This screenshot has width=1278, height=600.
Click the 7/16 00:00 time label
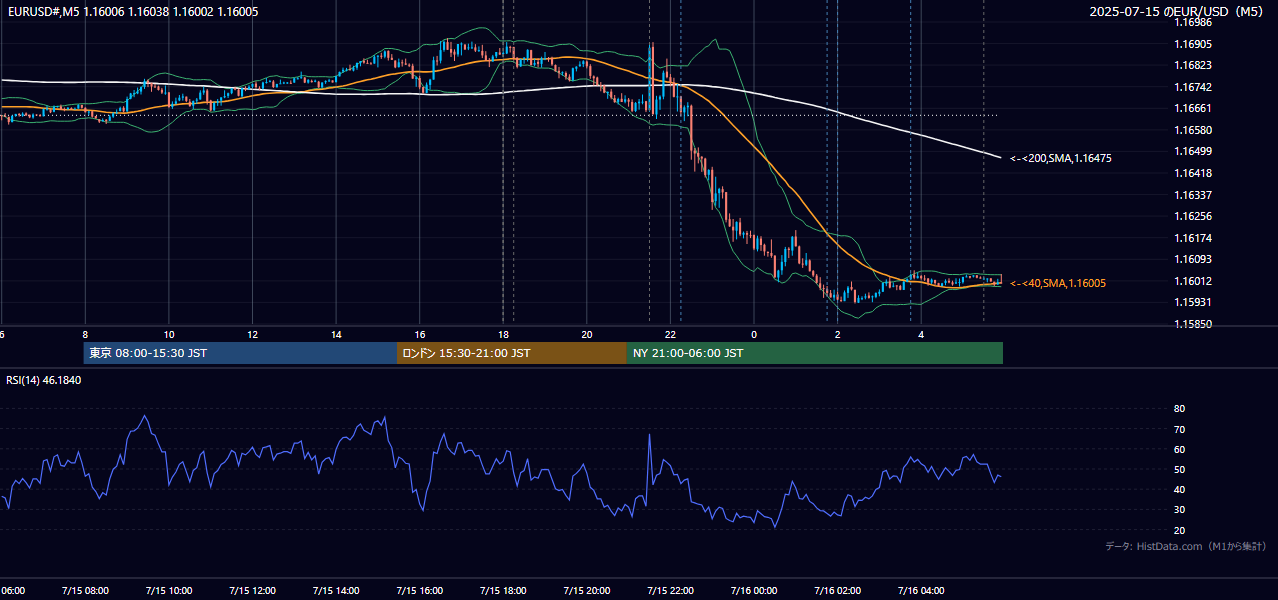coord(754,591)
